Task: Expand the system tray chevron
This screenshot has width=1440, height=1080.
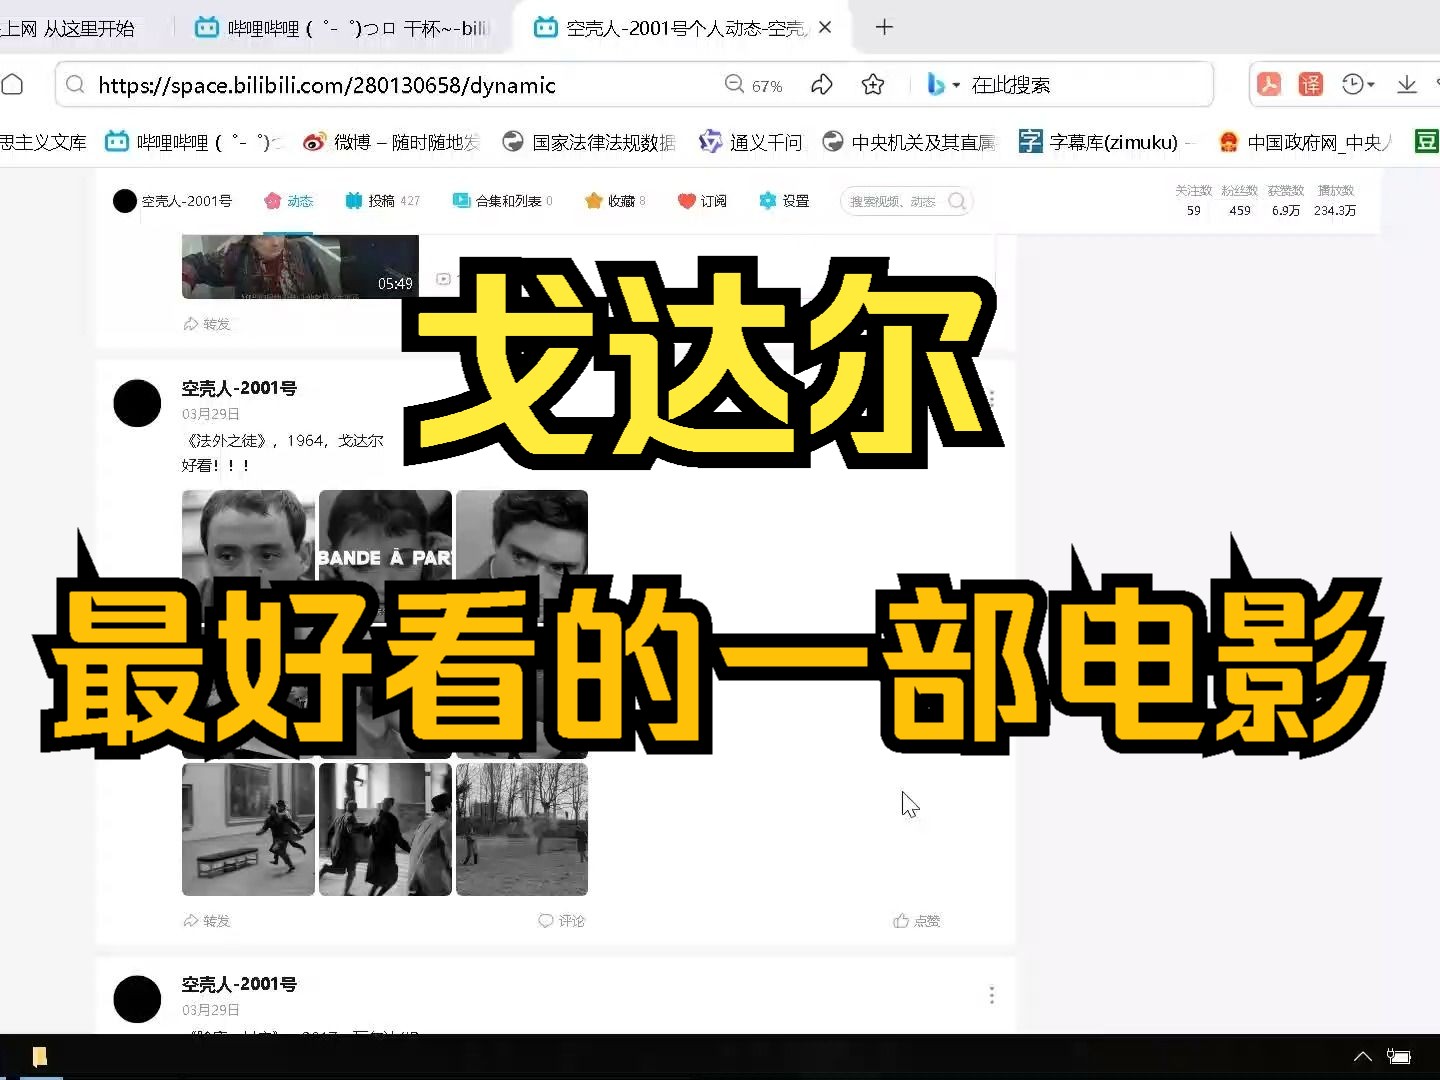Action: tap(1362, 1057)
